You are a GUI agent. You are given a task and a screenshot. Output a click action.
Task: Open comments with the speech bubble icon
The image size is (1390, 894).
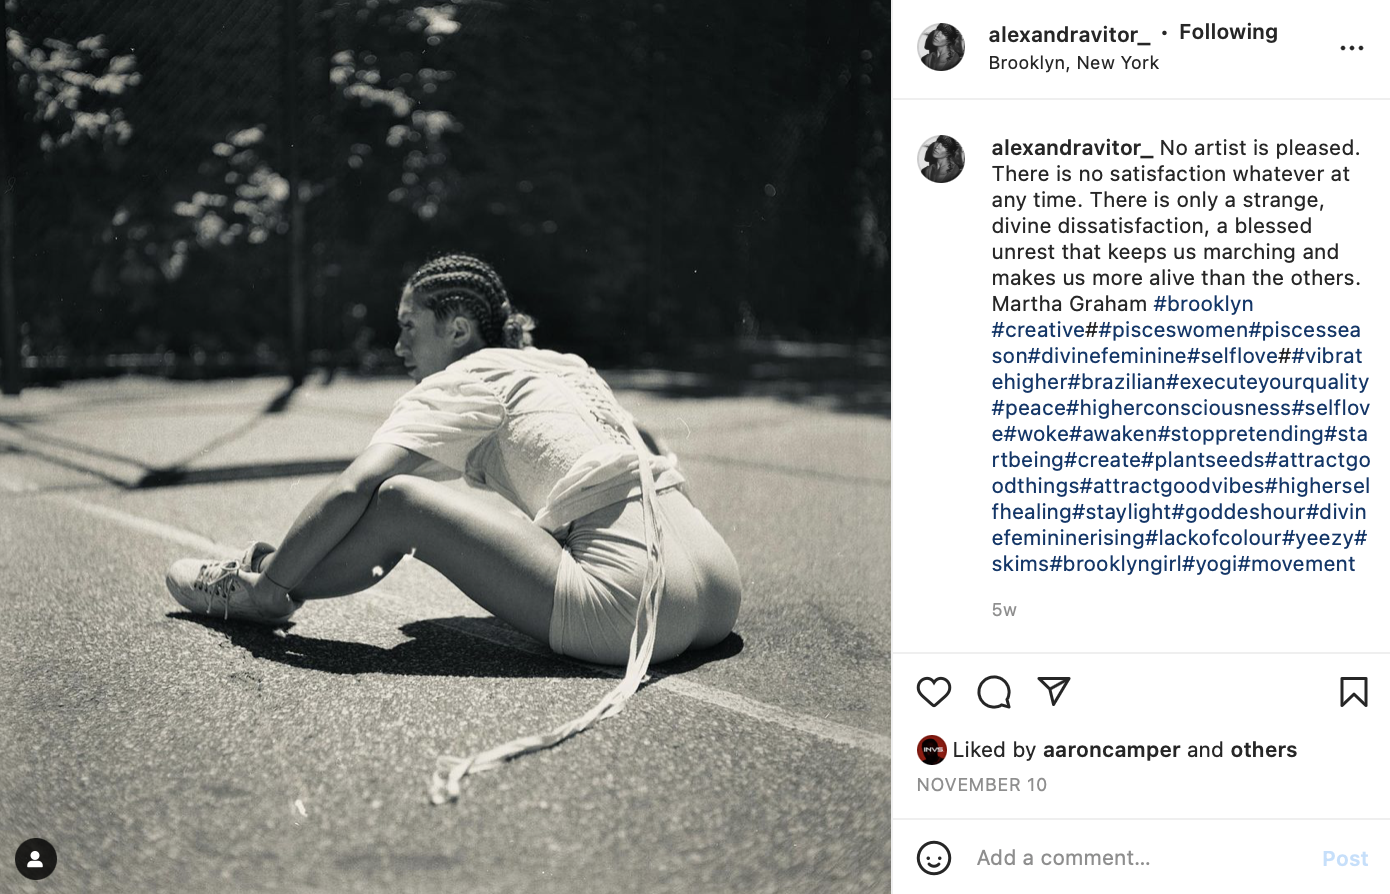(x=994, y=692)
